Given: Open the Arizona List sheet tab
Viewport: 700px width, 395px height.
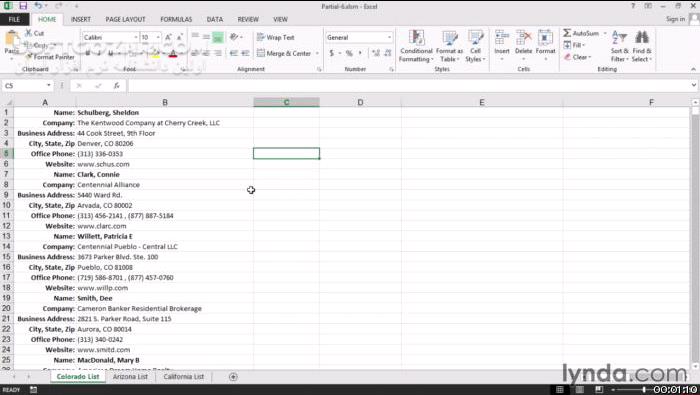Looking at the screenshot, I should (x=130, y=377).
